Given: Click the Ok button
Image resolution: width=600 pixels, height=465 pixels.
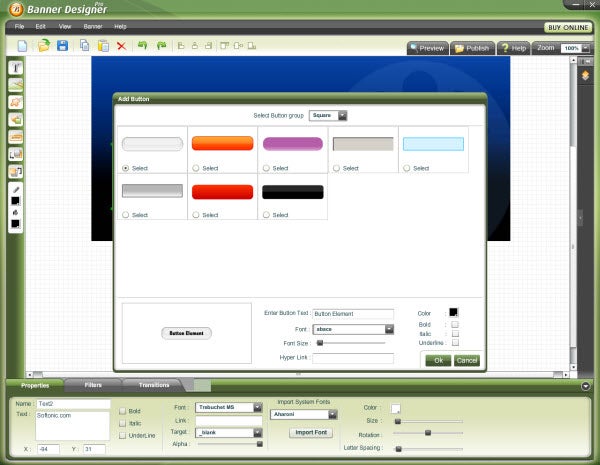Looking at the screenshot, I should click(x=438, y=361).
